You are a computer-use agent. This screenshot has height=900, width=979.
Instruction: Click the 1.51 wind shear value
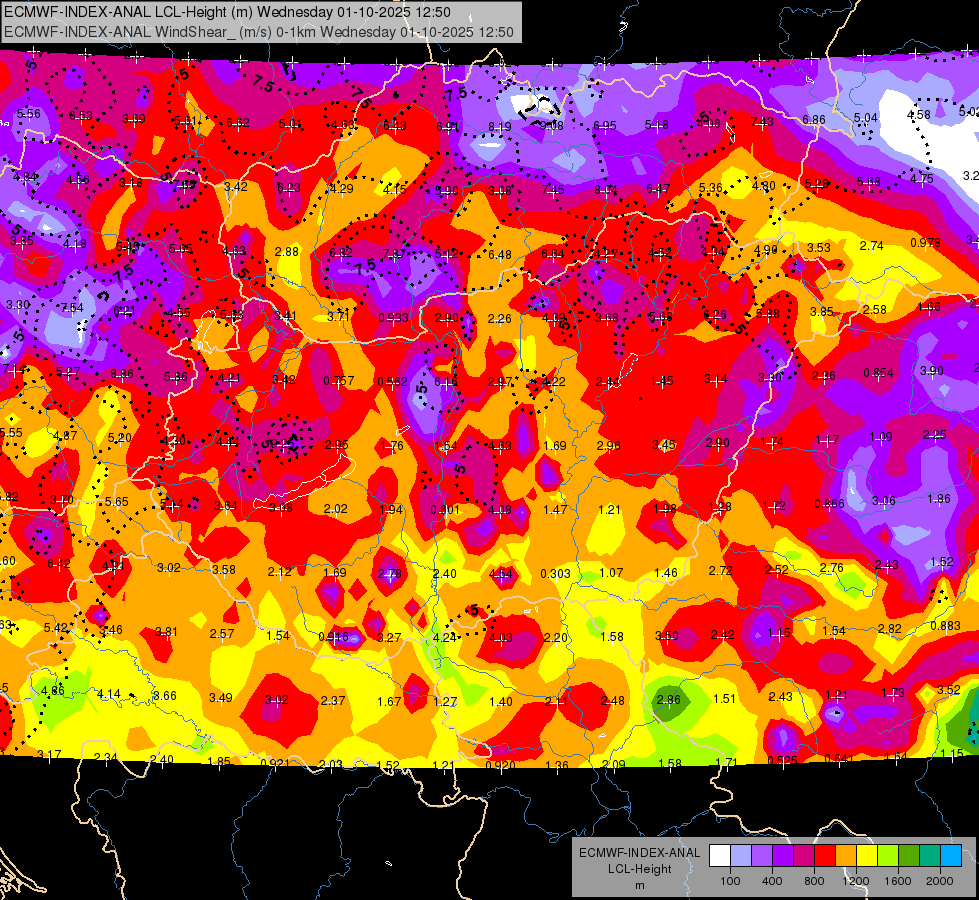click(724, 698)
